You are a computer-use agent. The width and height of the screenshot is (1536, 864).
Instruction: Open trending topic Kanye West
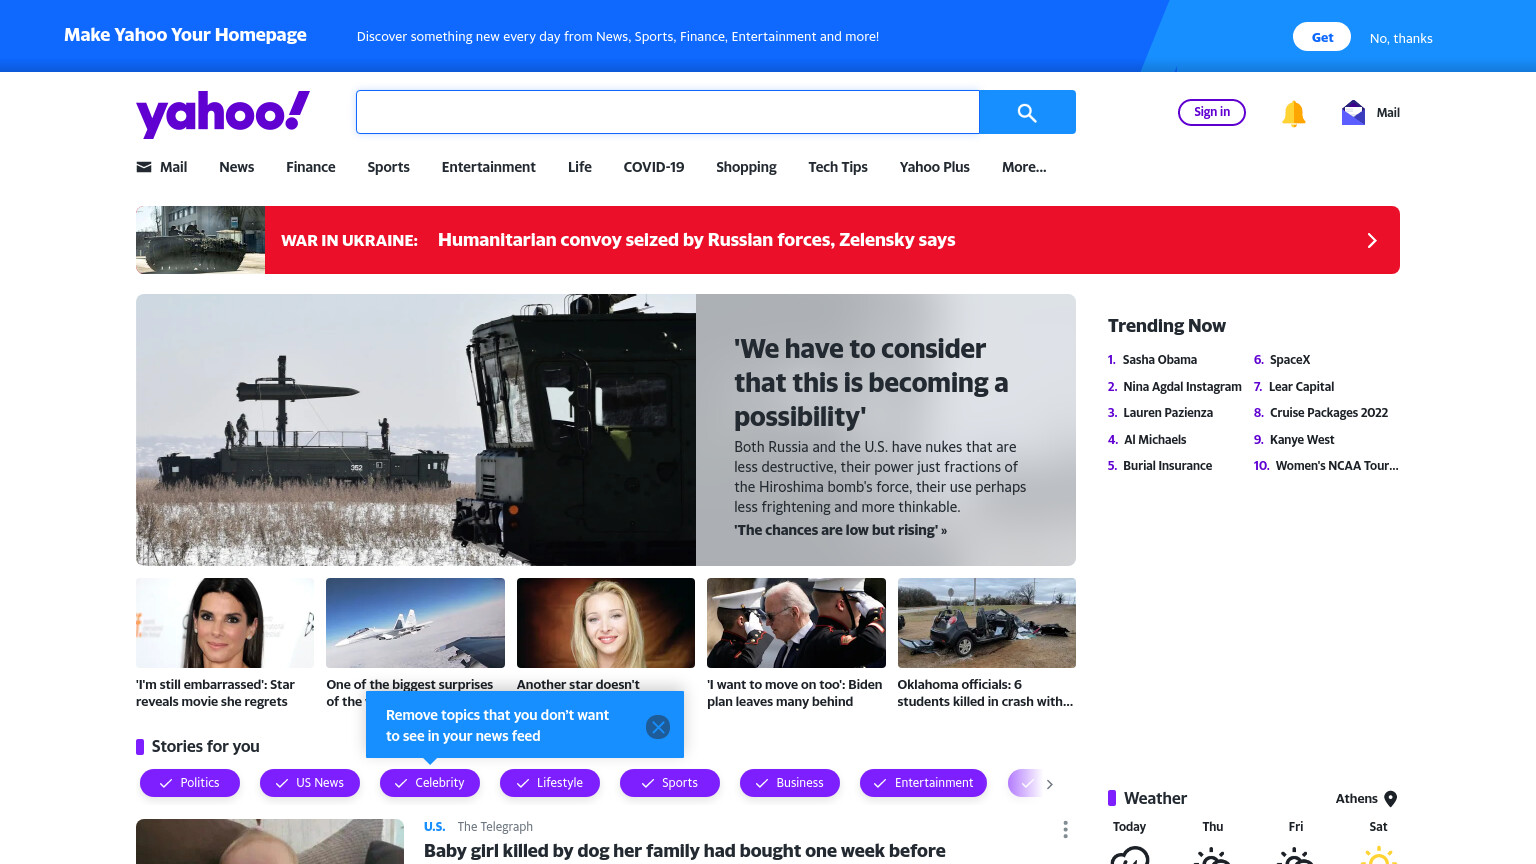click(x=1302, y=440)
